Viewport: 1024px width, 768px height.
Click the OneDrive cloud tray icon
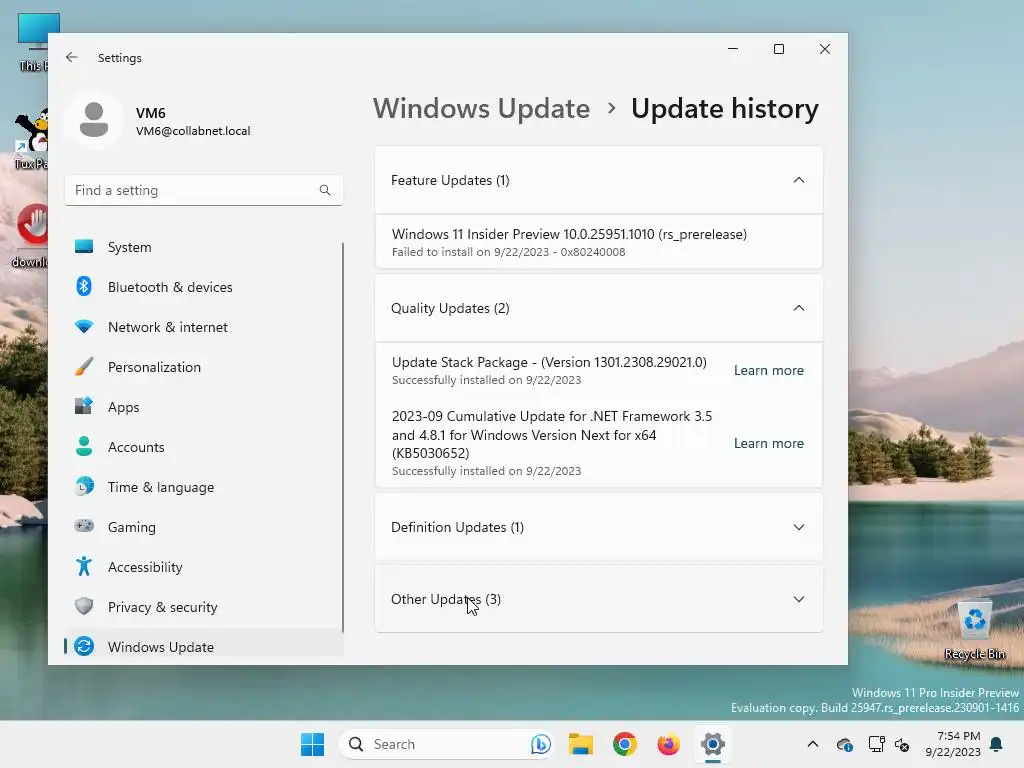point(844,744)
